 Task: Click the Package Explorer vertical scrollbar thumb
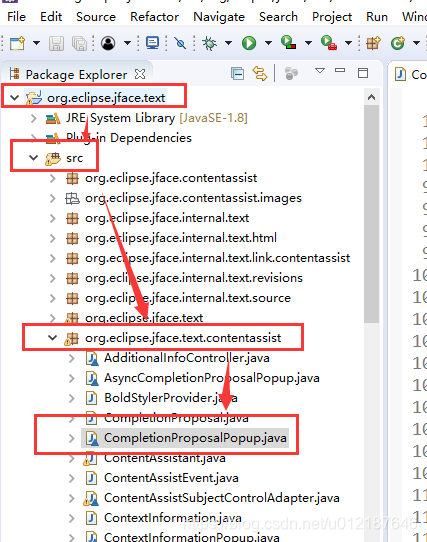click(371, 214)
